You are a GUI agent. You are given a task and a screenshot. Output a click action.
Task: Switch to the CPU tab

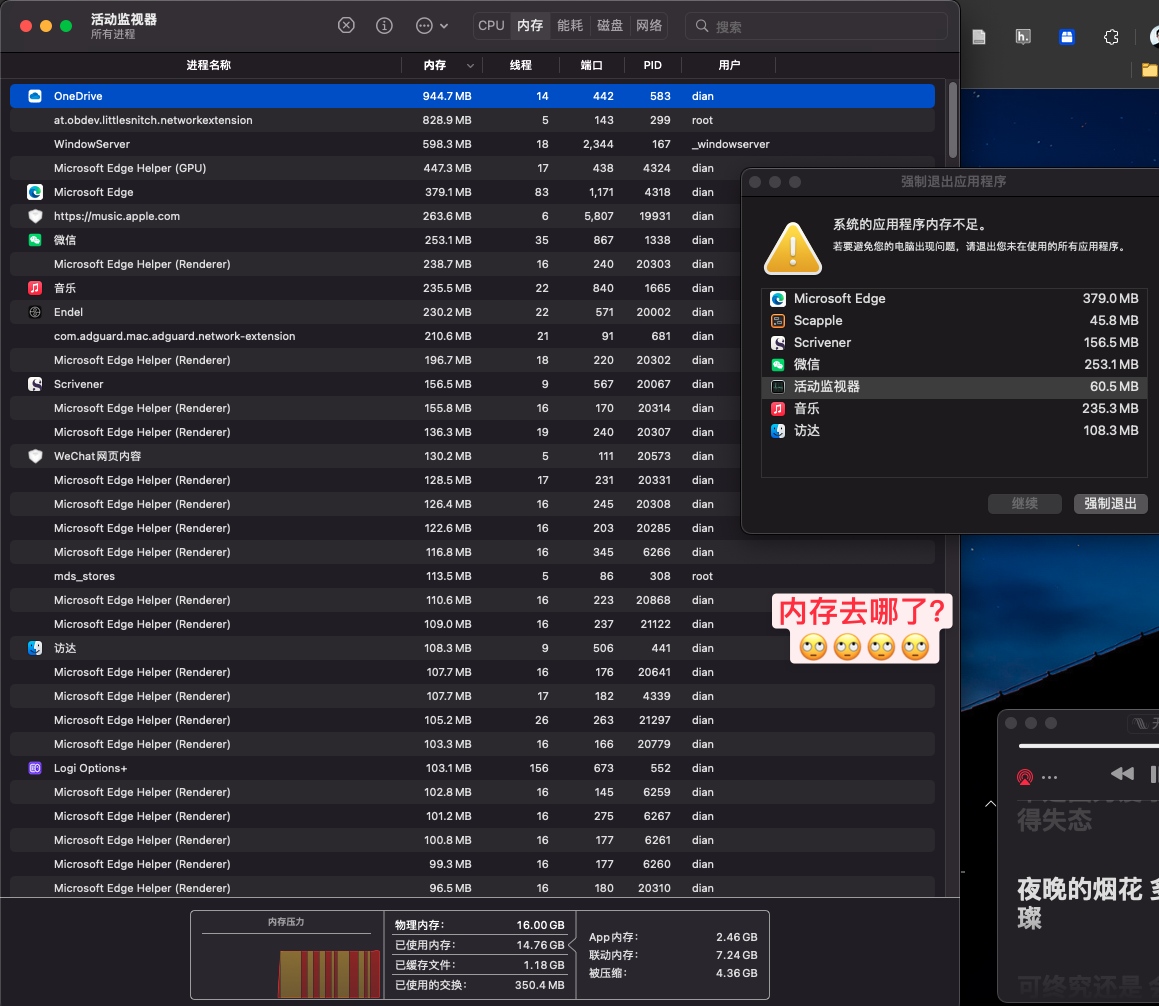[x=491, y=26]
